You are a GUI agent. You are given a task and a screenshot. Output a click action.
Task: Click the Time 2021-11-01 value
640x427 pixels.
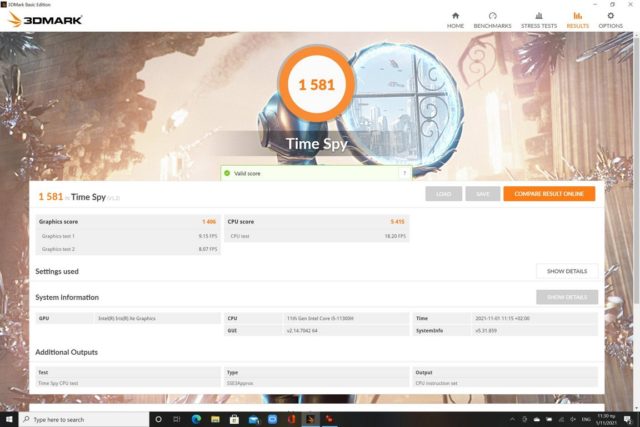click(502, 318)
